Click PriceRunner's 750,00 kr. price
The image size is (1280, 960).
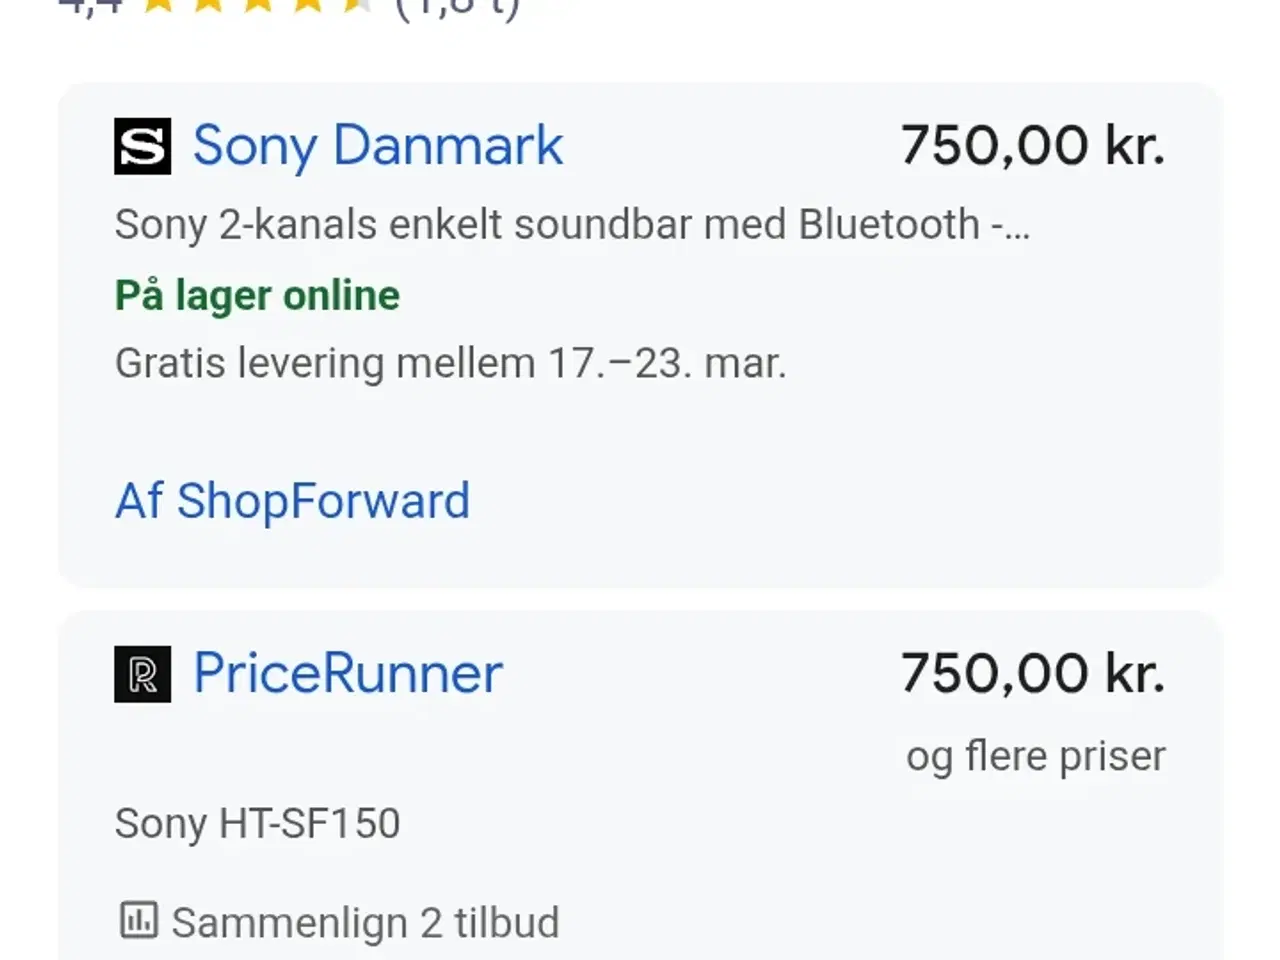[x=1032, y=673]
